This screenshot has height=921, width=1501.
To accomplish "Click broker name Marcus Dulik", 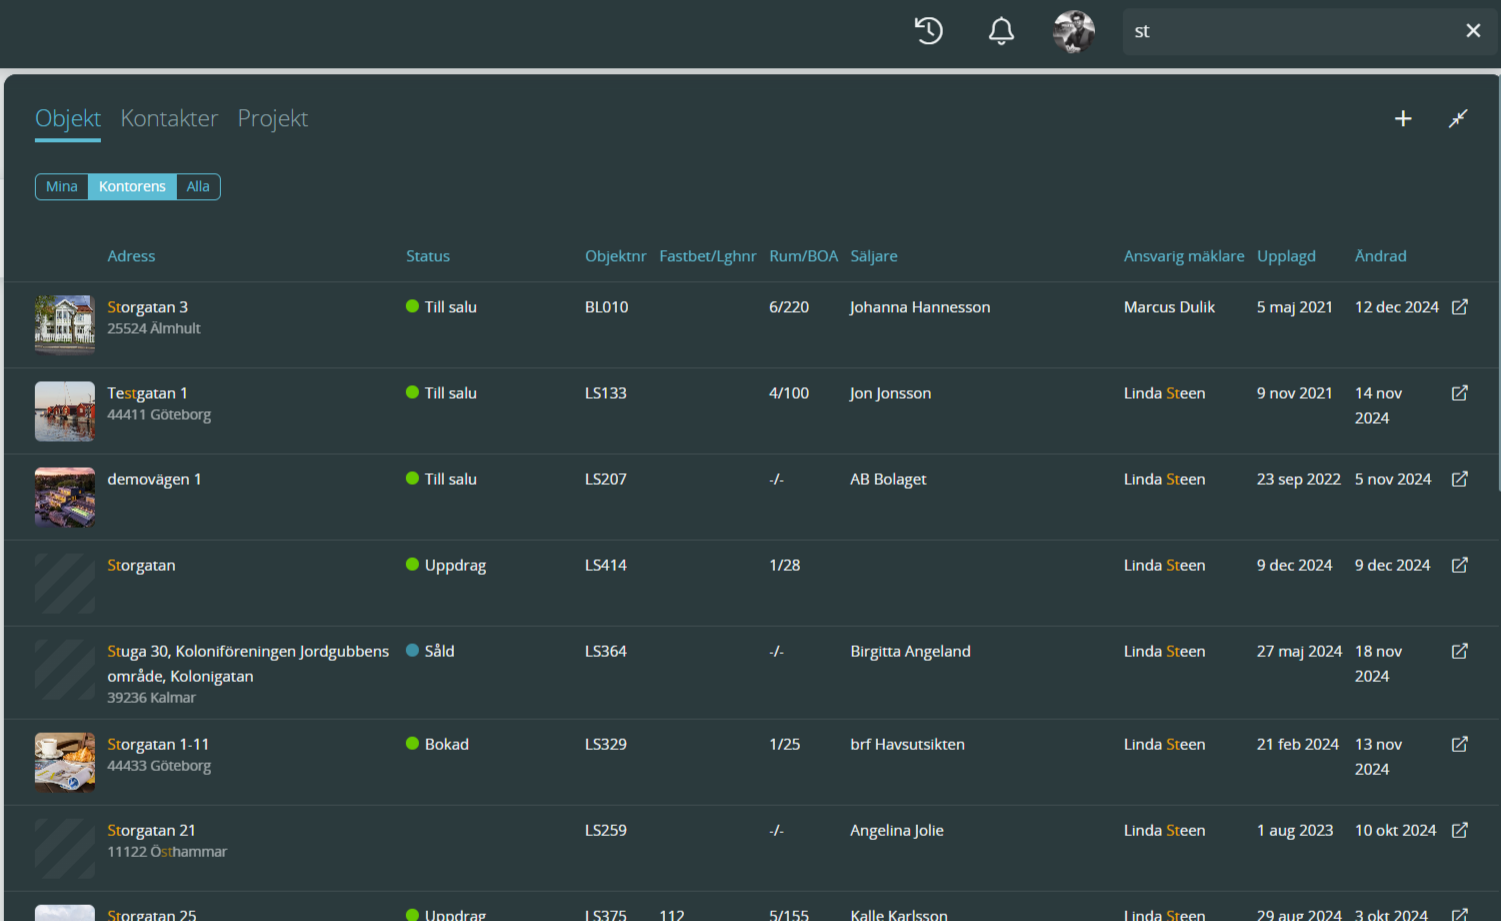I will point(1169,307).
